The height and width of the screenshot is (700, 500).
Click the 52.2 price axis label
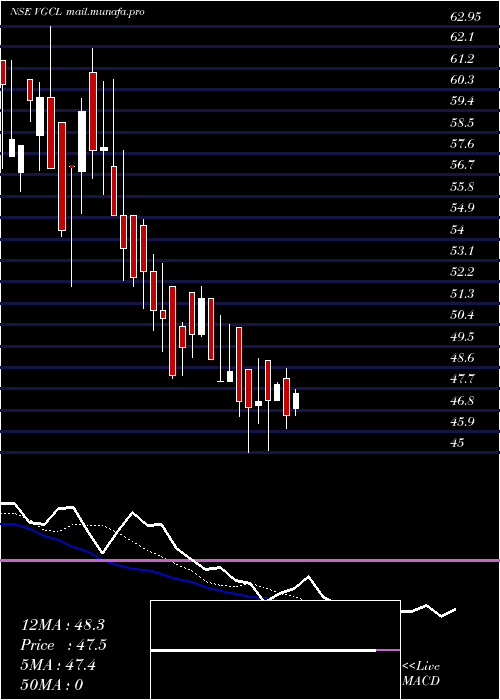click(x=462, y=272)
